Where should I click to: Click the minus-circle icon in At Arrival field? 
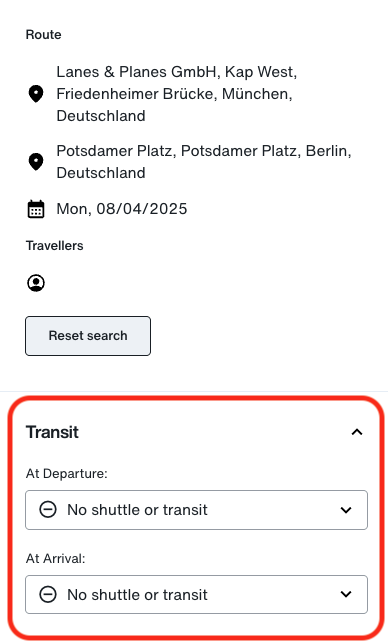48,594
